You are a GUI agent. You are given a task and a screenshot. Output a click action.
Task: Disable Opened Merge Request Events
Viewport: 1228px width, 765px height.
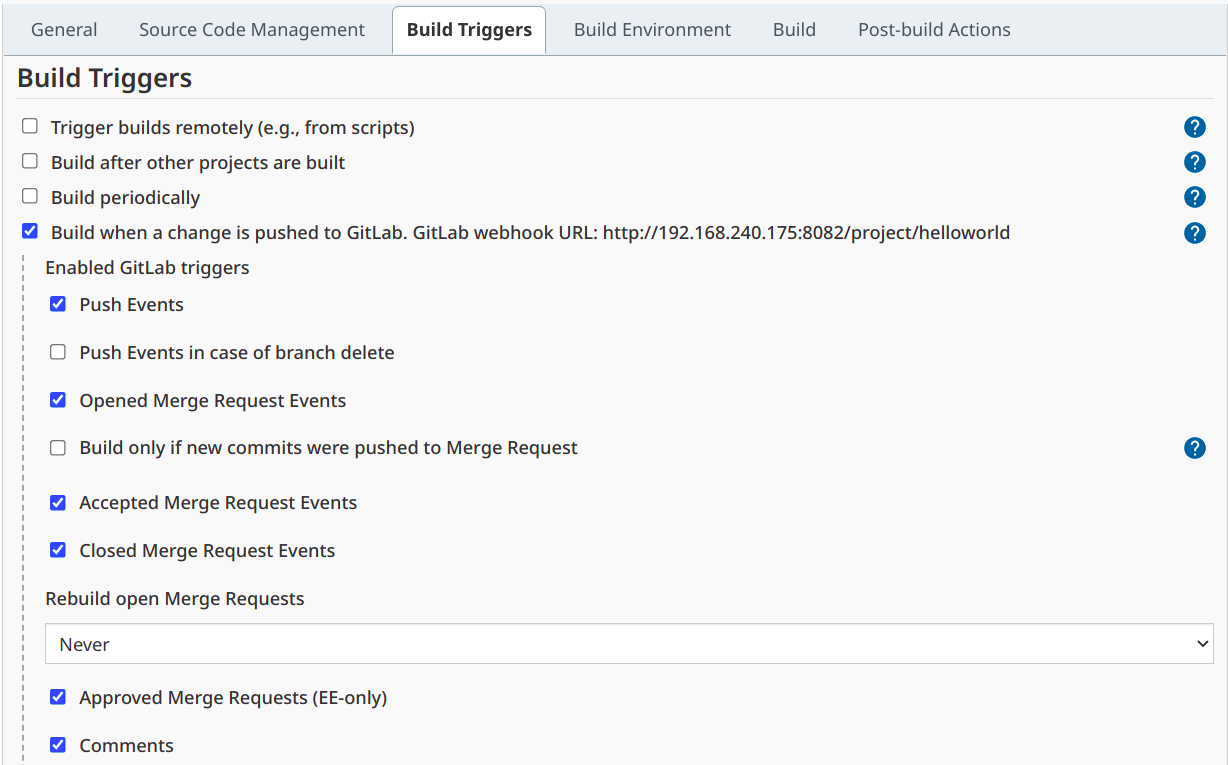(57, 400)
